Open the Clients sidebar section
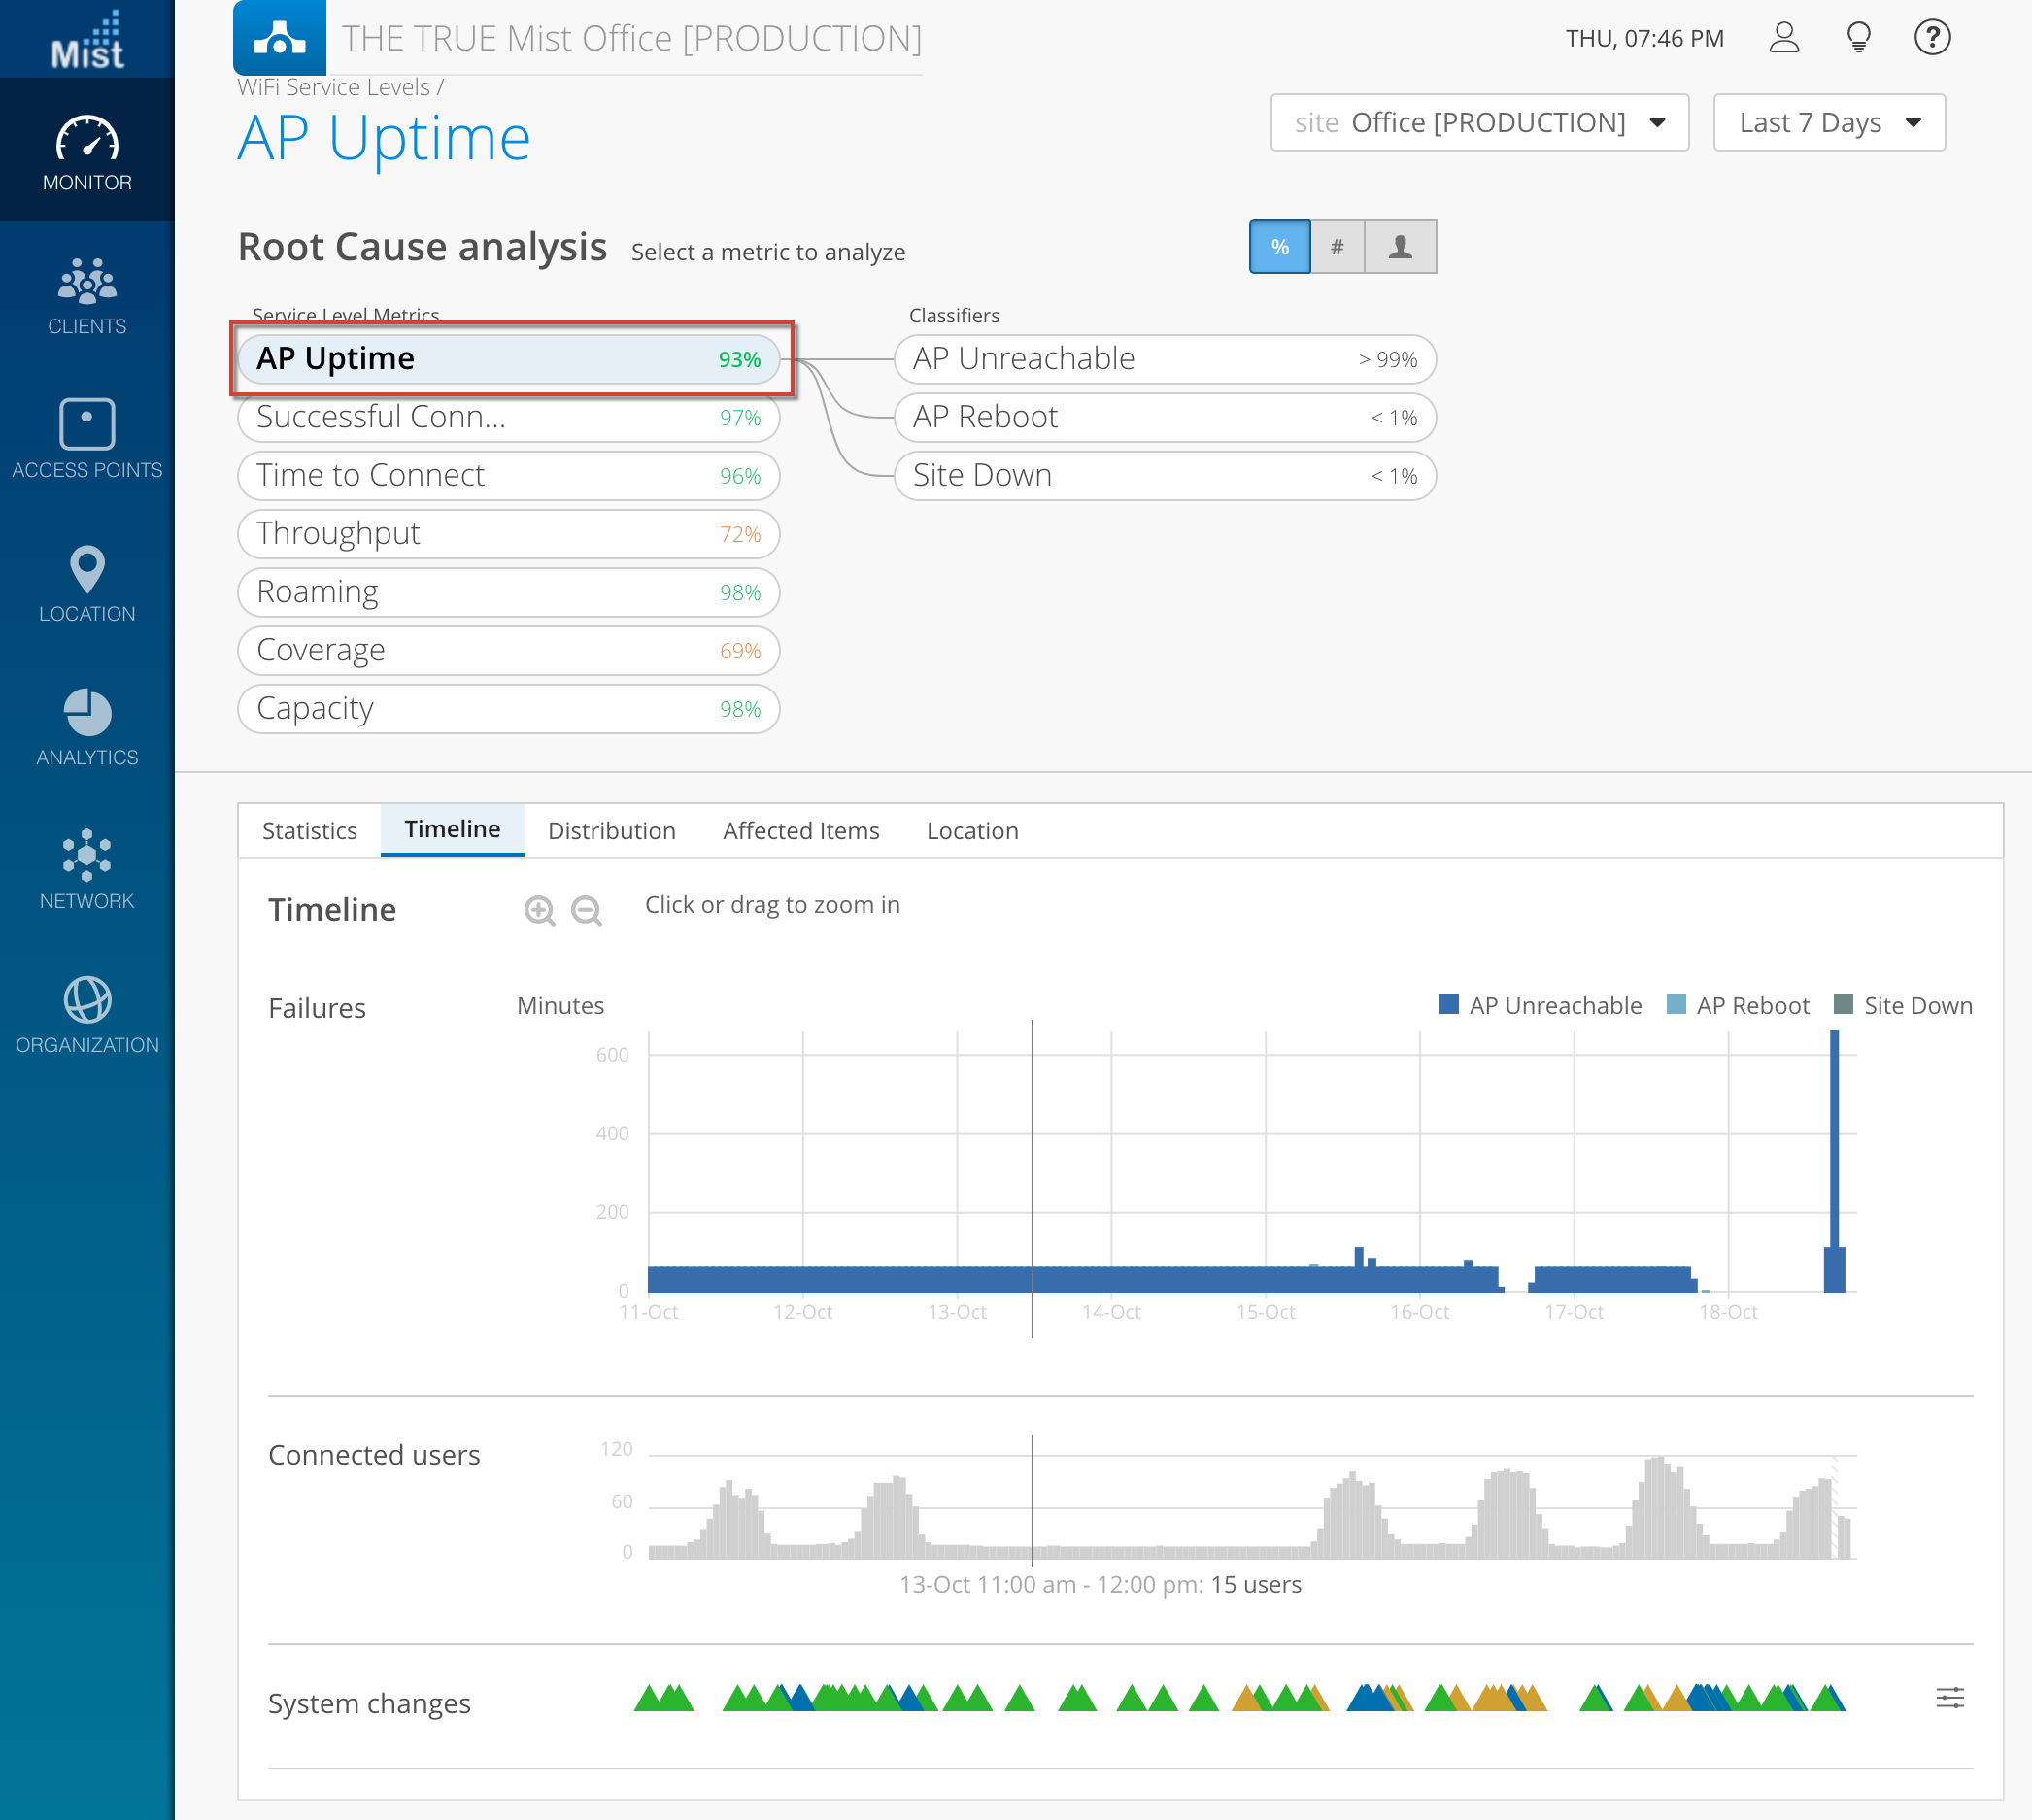This screenshot has height=1820, width=2032. point(87,297)
